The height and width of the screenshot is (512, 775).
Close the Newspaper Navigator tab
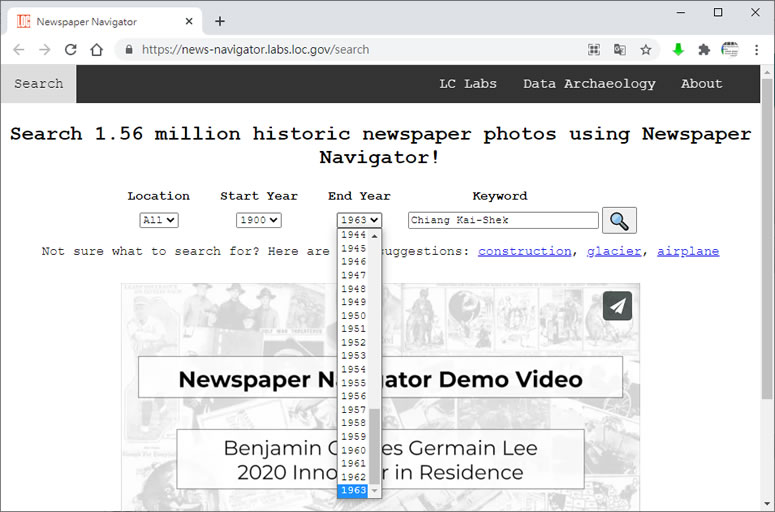189,21
